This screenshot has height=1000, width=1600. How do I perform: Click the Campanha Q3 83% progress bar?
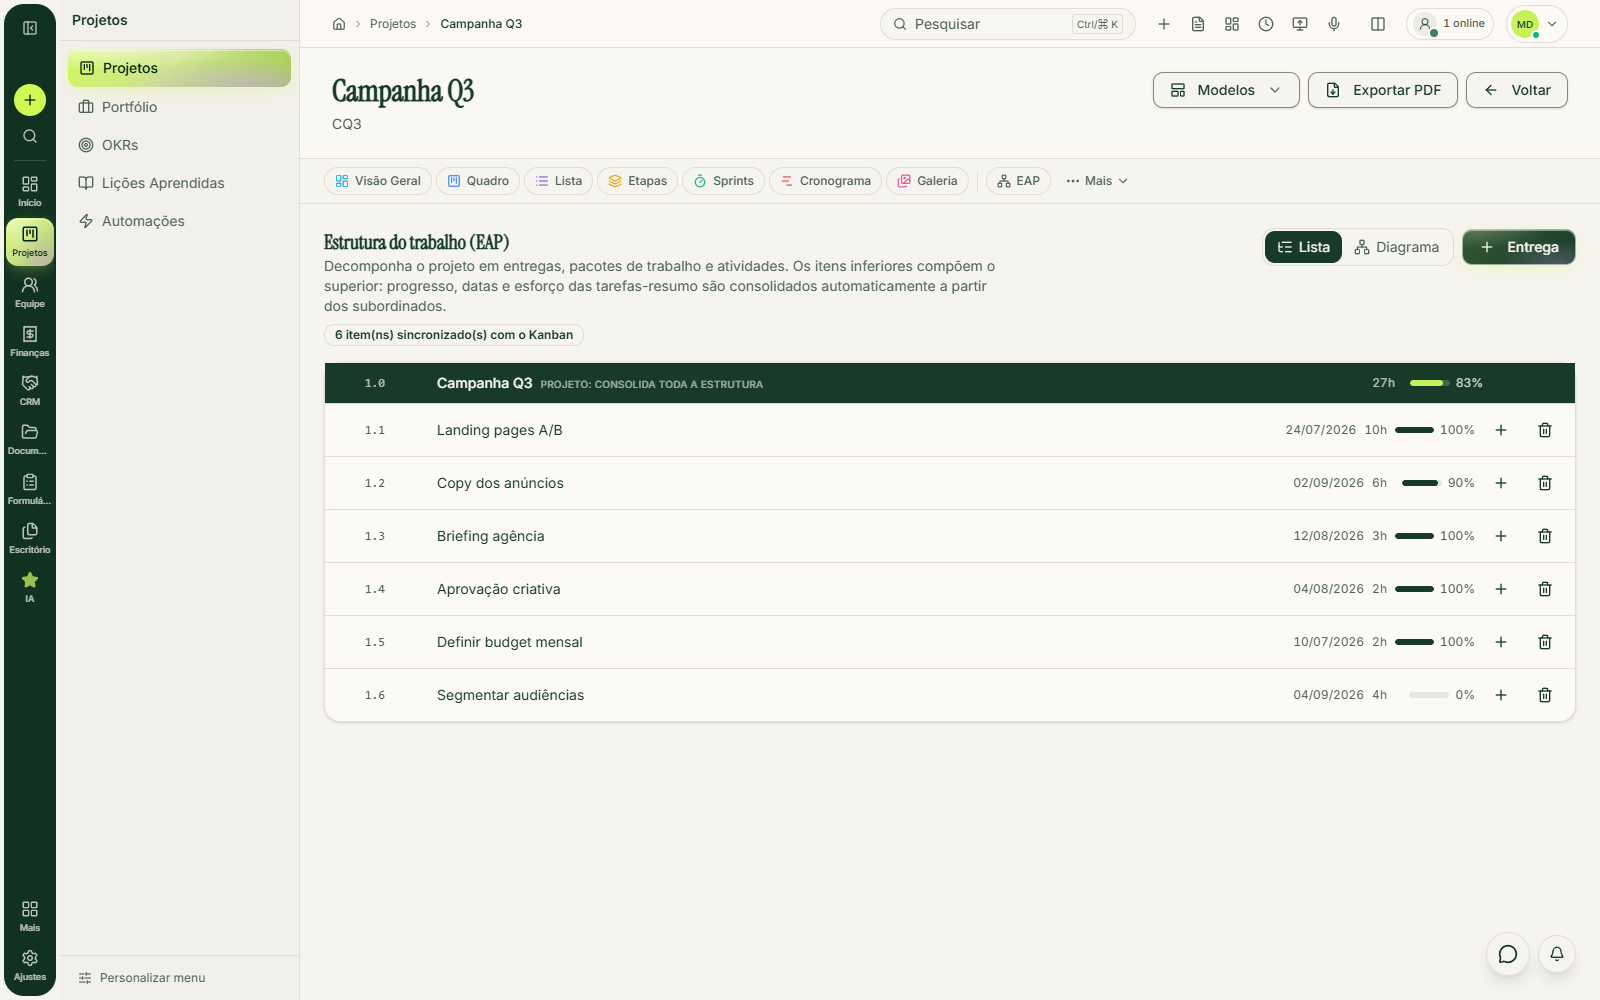[1429, 383]
